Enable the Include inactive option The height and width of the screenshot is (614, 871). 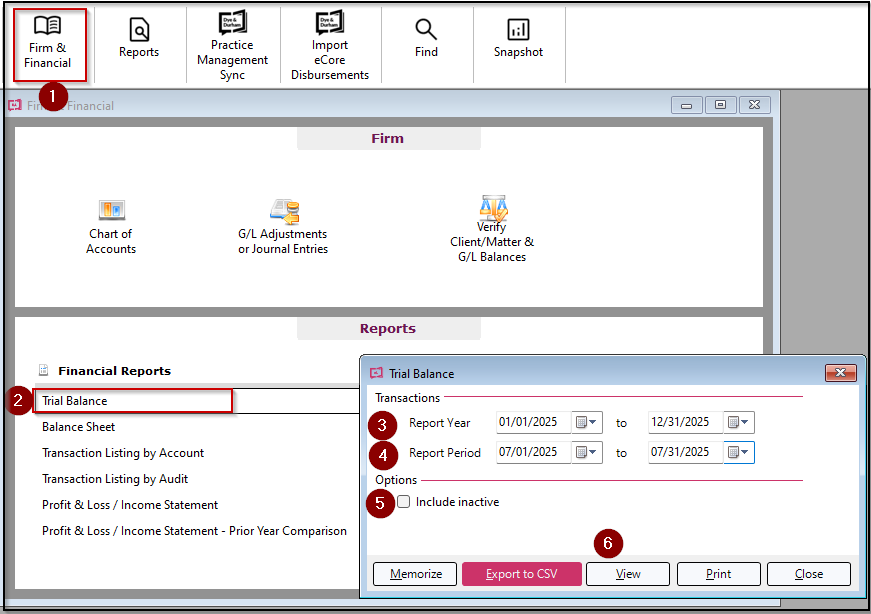pos(403,502)
